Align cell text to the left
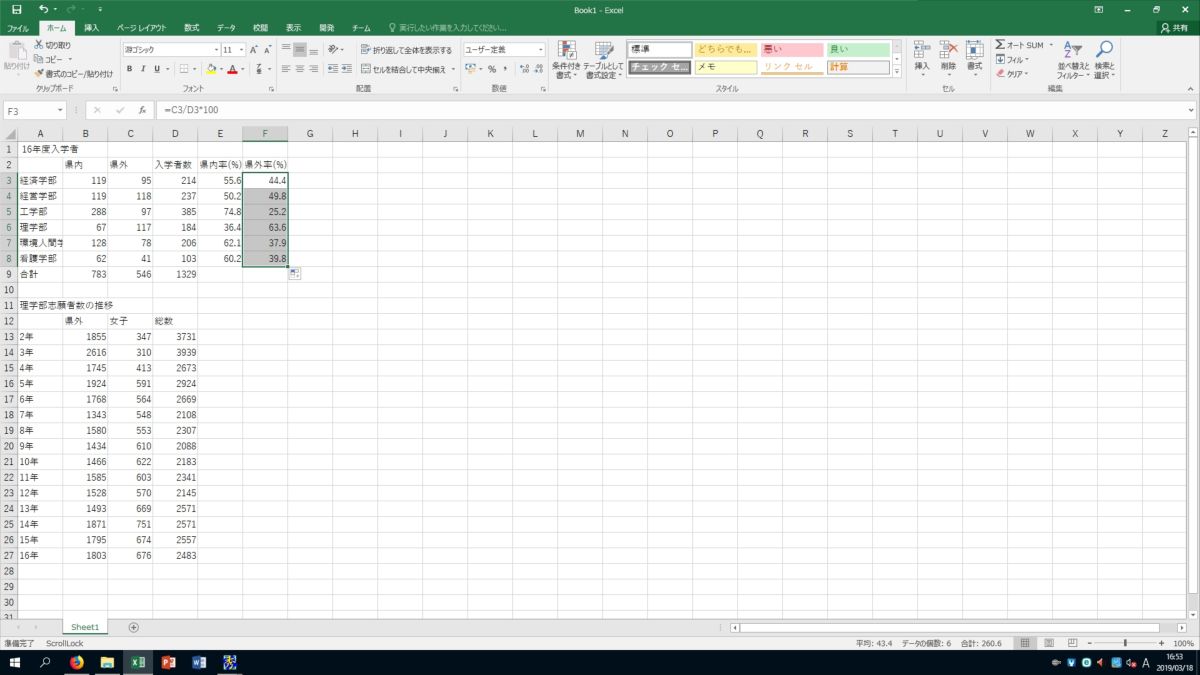Image resolution: width=1200 pixels, height=675 pixels. 286,69
